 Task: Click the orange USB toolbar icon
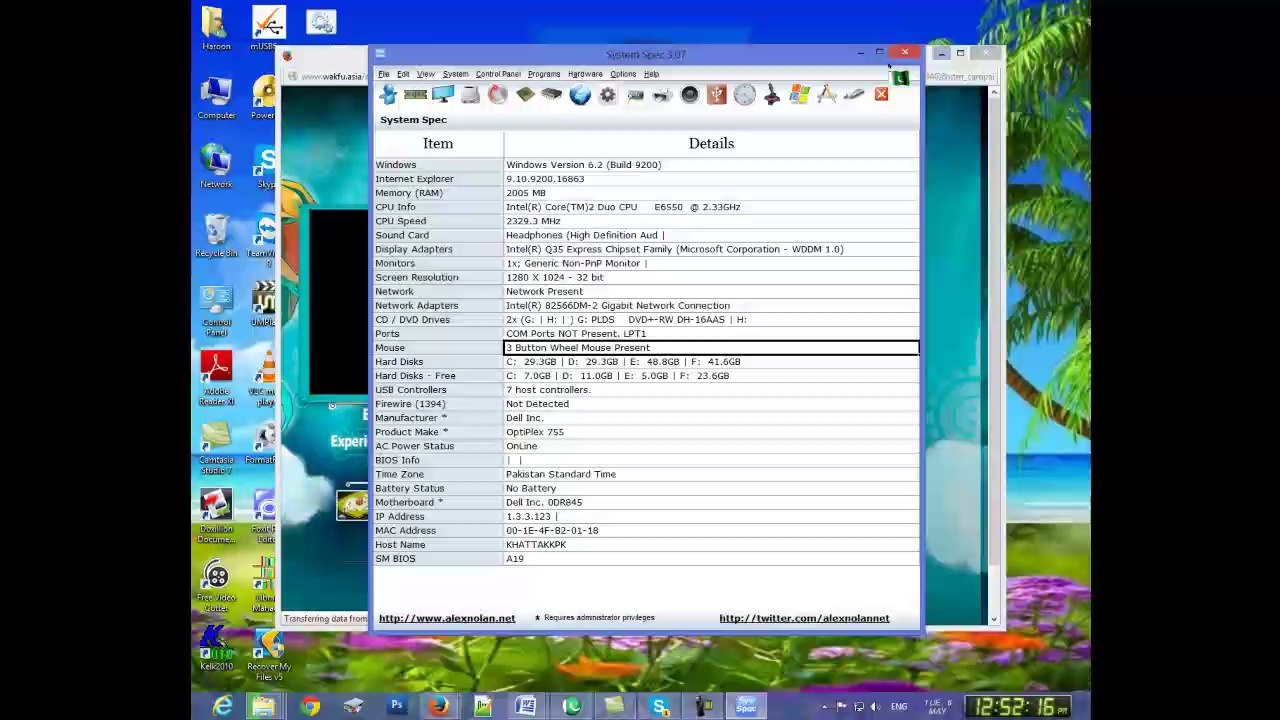pyautogui.click(x=716, y=95)
